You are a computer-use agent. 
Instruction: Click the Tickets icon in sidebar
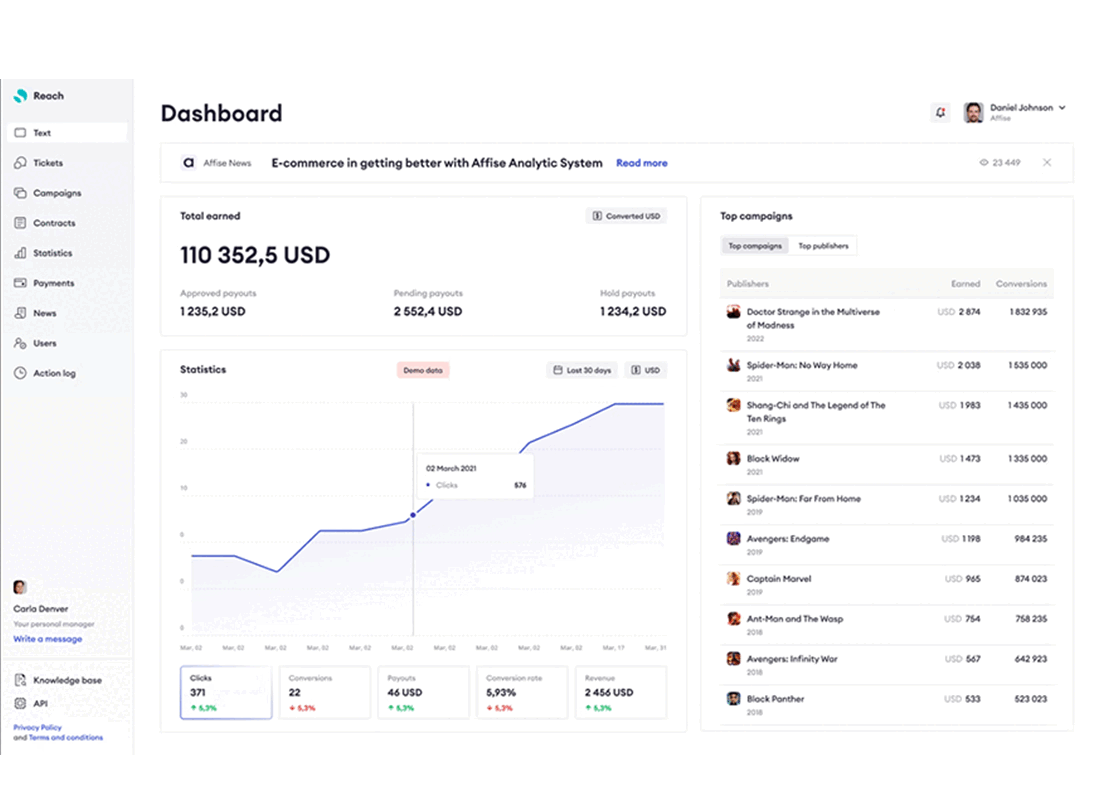pyautogui.click(x=20, y=163)
